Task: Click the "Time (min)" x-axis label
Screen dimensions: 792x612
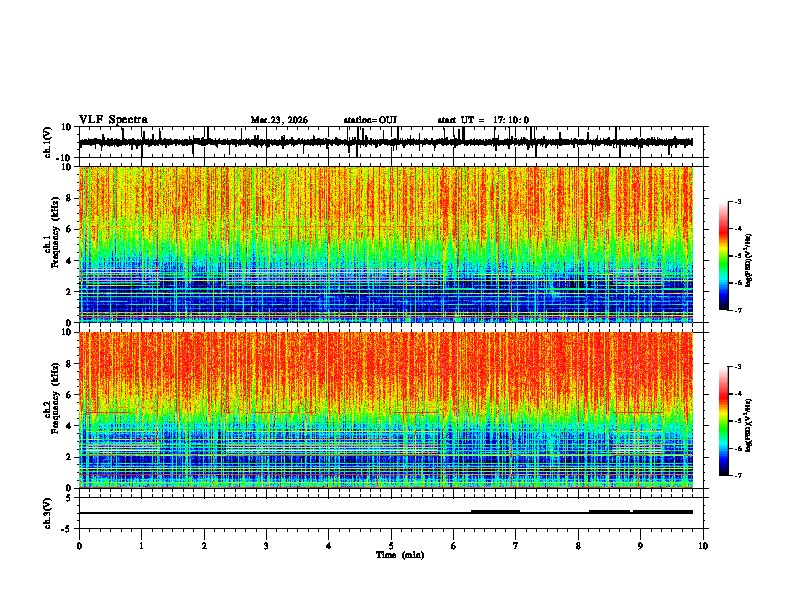Action: (400, 555)
